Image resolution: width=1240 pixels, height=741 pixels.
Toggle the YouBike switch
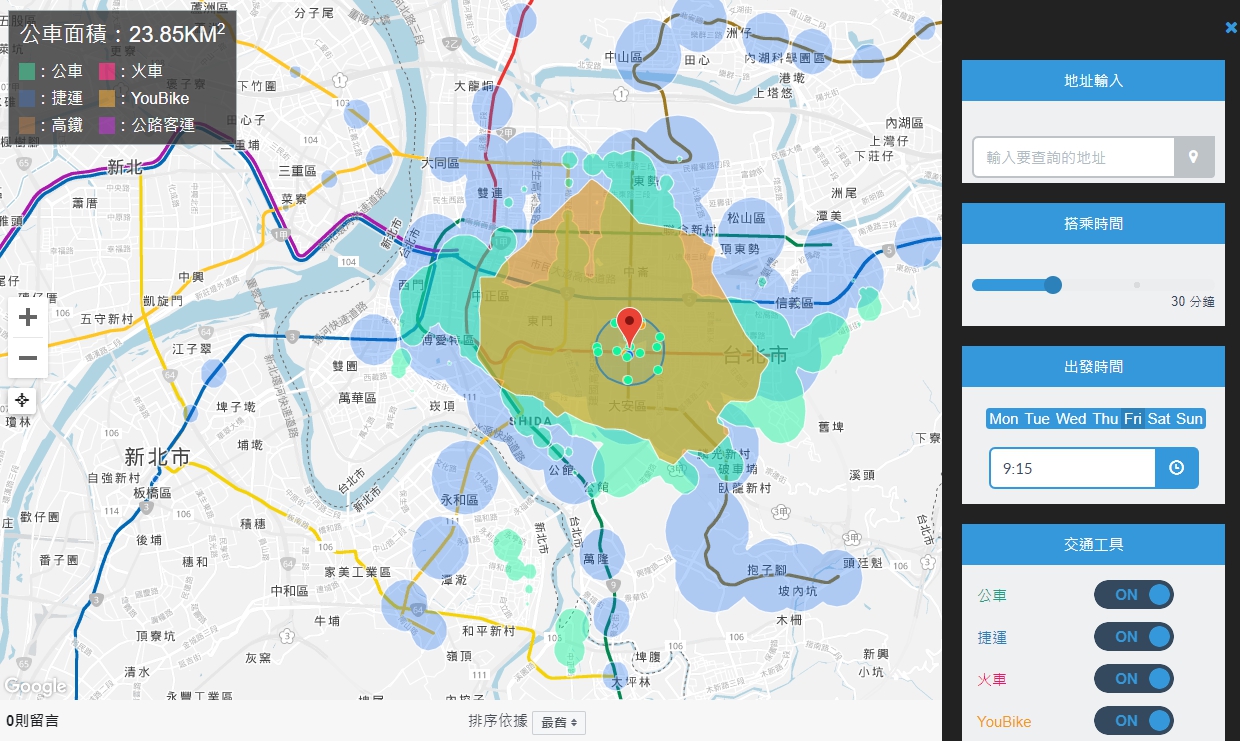1134,720
